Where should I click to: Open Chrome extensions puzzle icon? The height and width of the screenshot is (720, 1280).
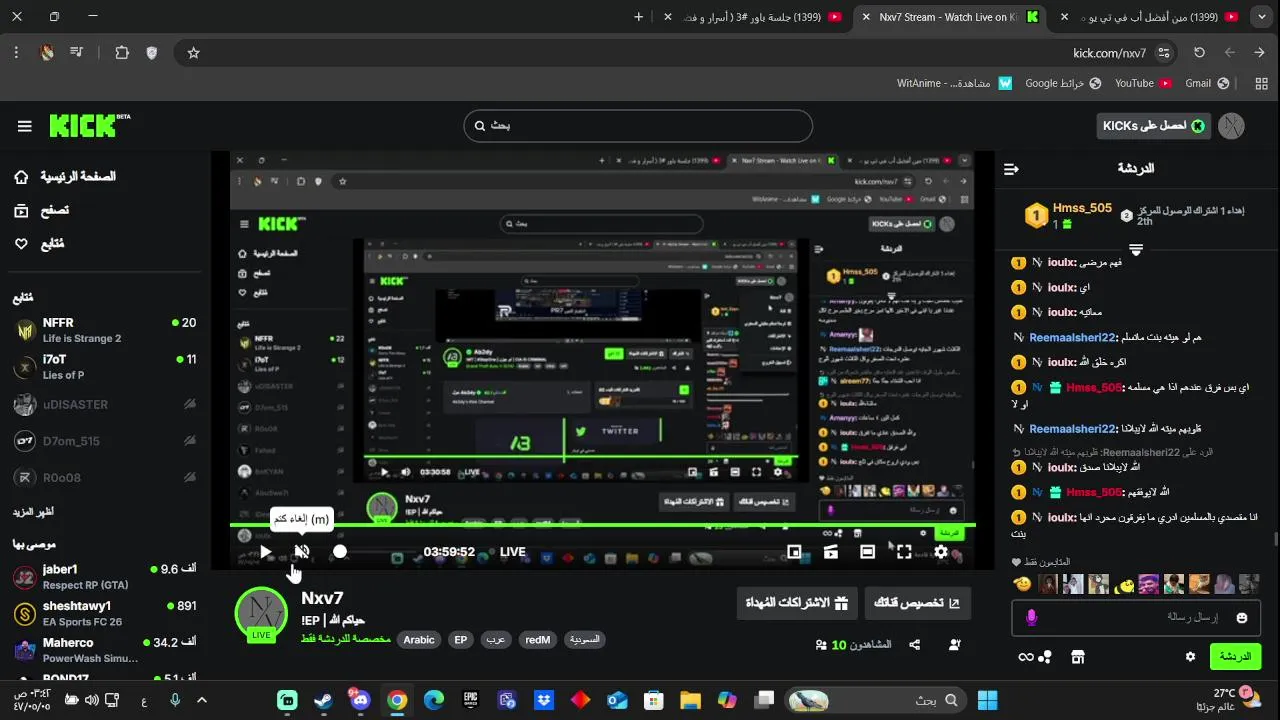click(122, 53)
